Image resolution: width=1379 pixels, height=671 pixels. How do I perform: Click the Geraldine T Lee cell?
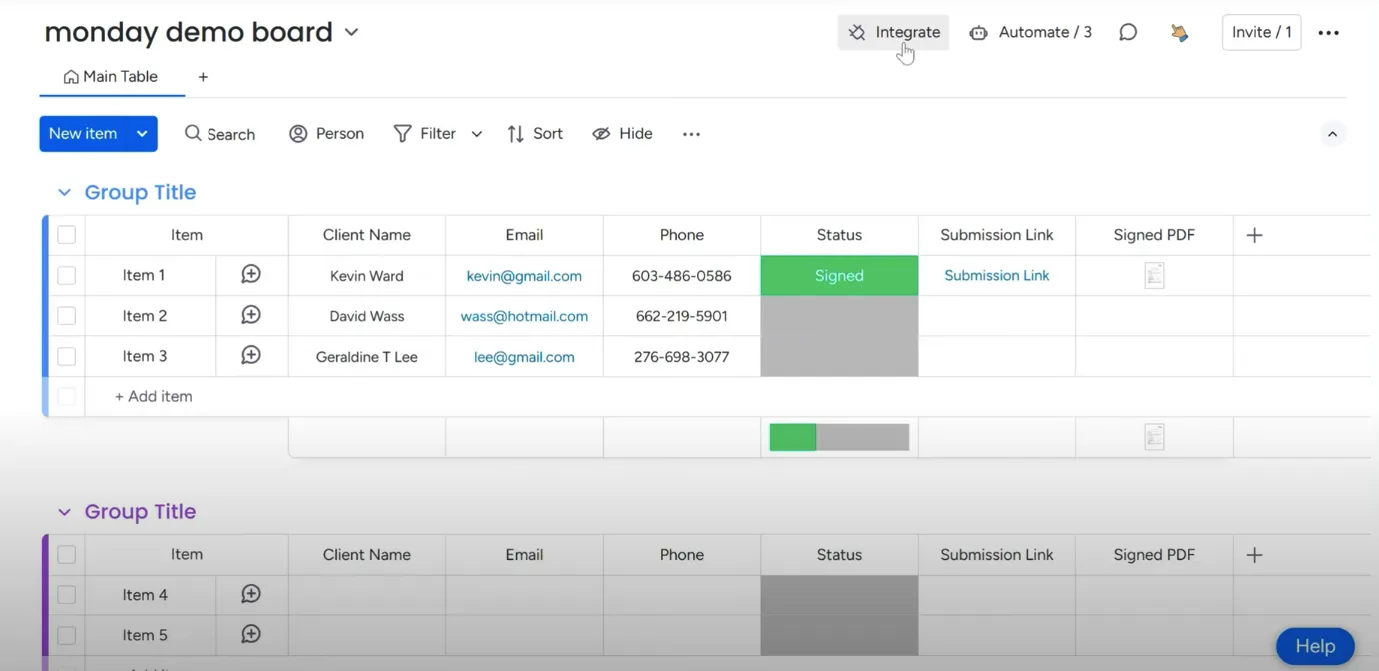[367, 356]
